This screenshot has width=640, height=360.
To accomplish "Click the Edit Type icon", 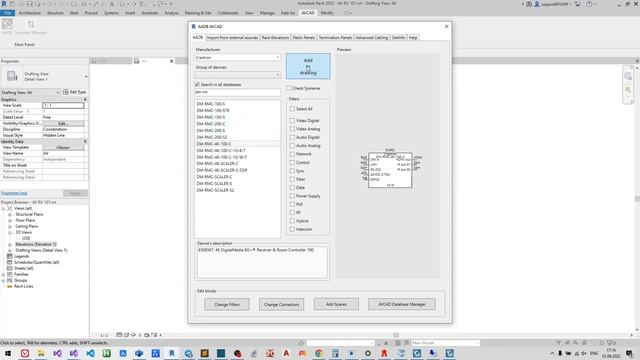I will [66, 92].
